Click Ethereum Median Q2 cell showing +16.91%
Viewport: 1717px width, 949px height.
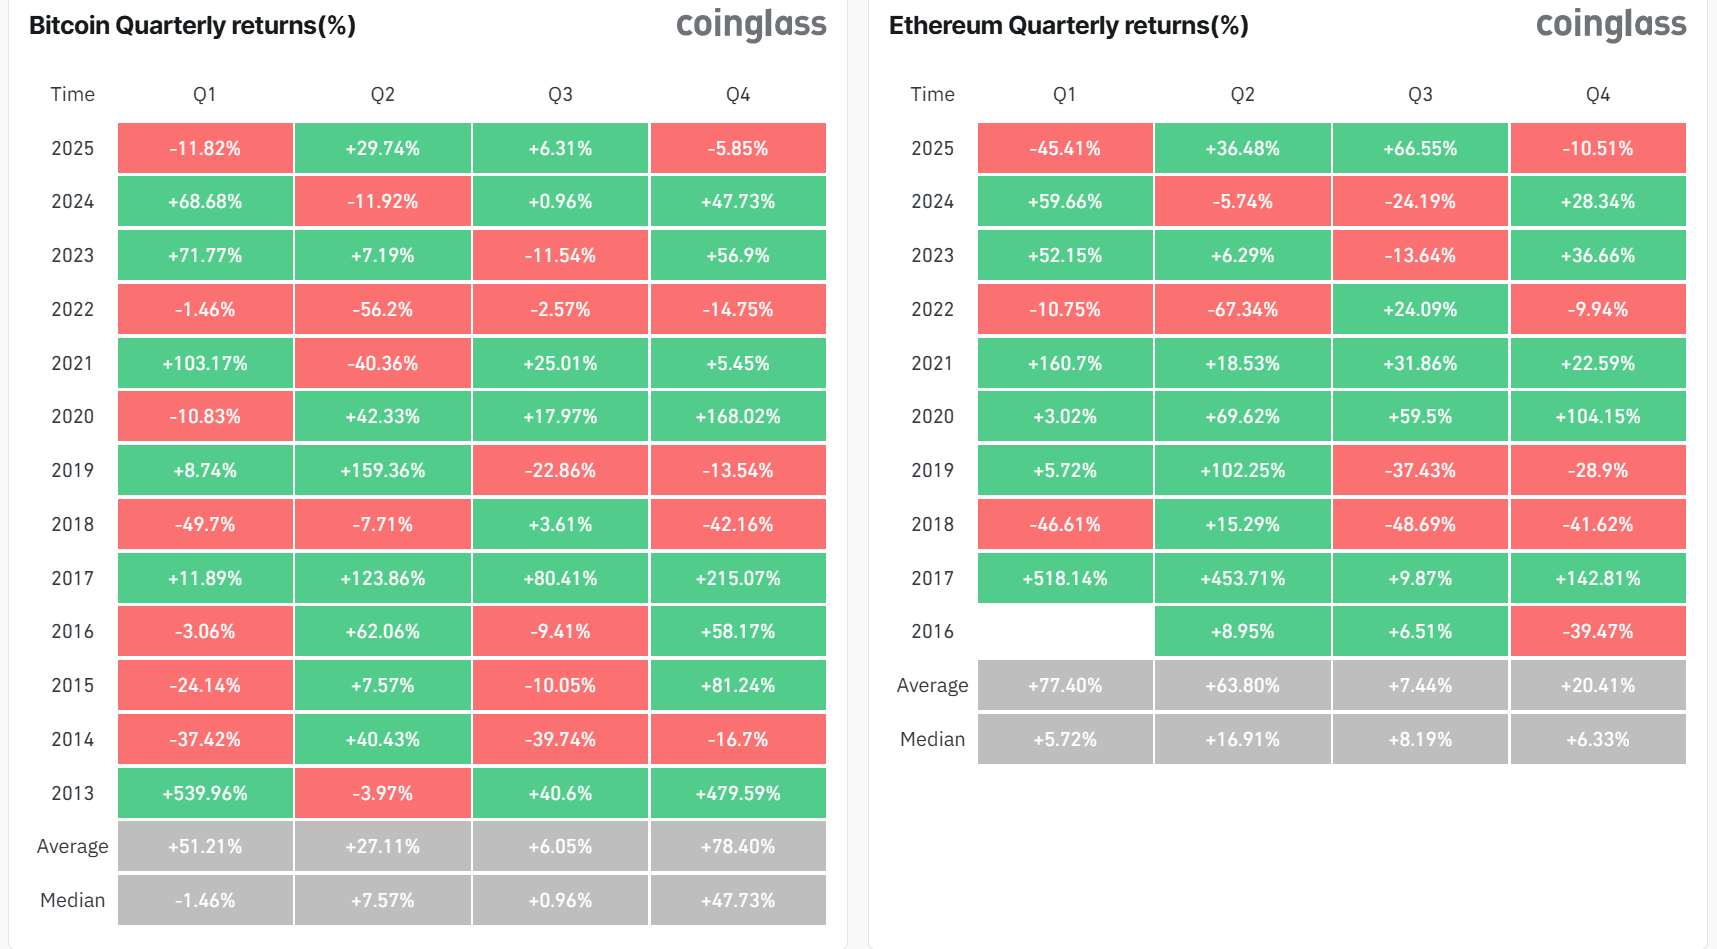[x=1243, y=739]
